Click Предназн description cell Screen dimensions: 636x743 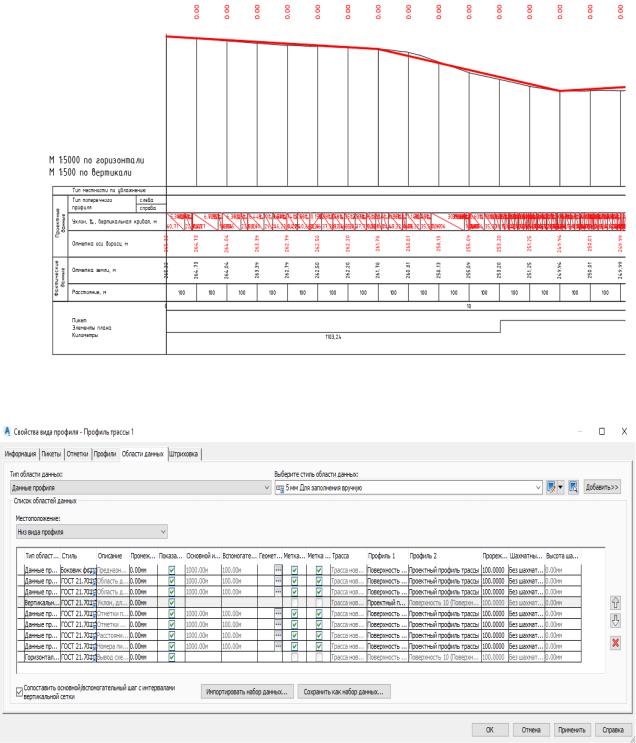pyautogui.click(x=112, y=570)
